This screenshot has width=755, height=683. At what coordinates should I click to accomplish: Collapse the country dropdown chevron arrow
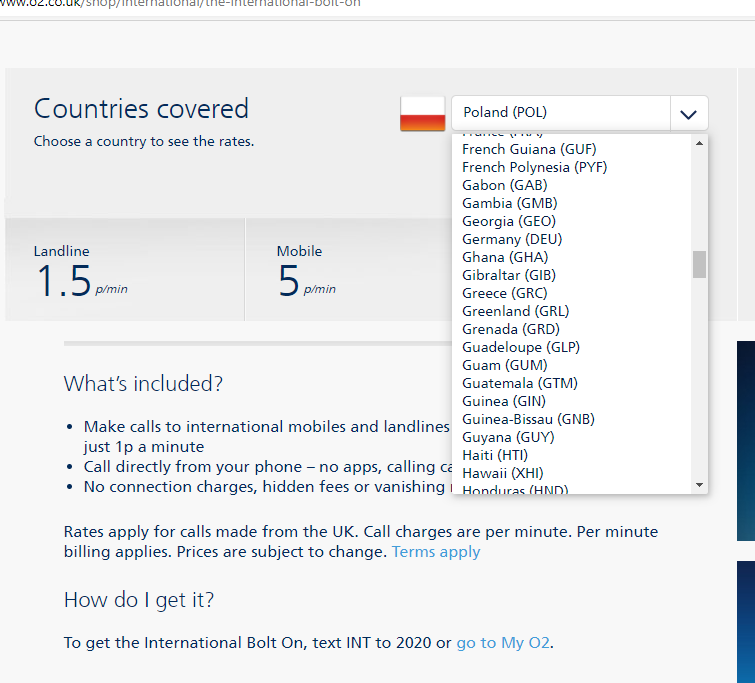click(x=688, y=114)
